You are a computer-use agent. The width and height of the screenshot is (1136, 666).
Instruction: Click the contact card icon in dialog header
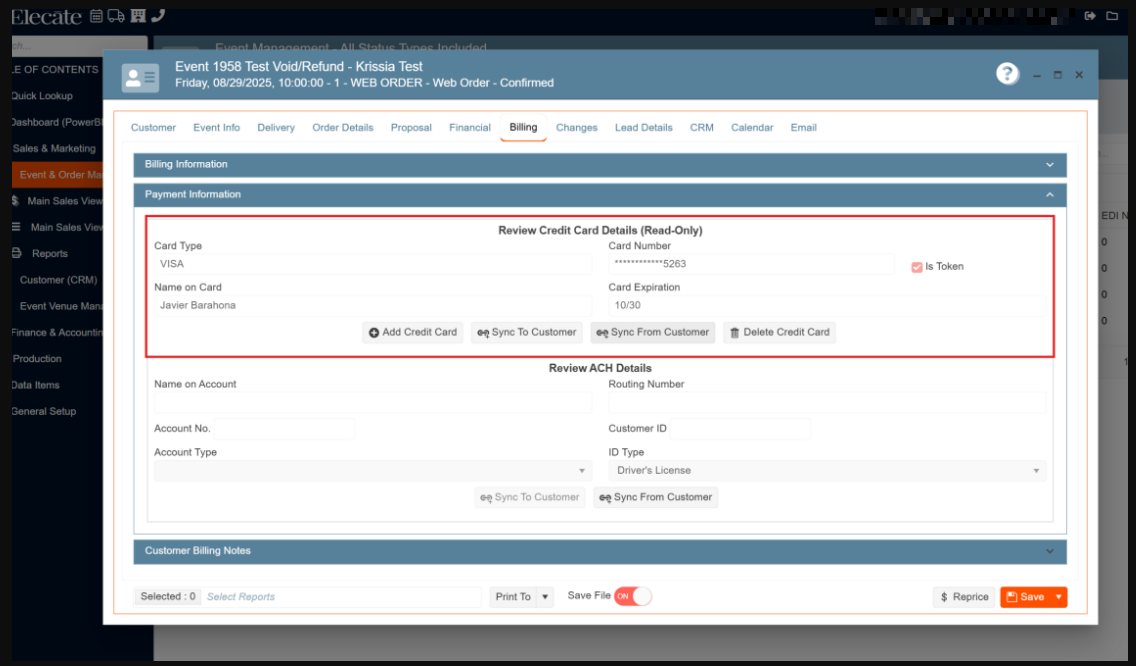tap(140, 77)
